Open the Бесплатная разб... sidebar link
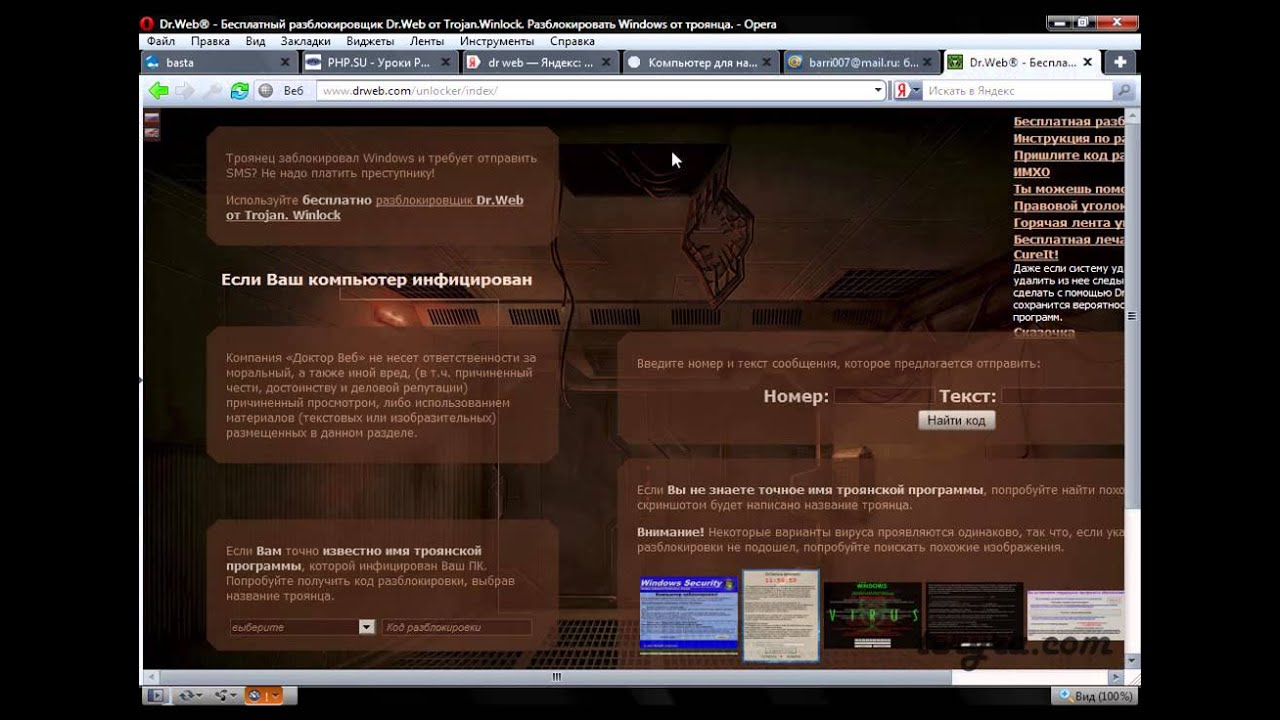 pos(1069,121)
